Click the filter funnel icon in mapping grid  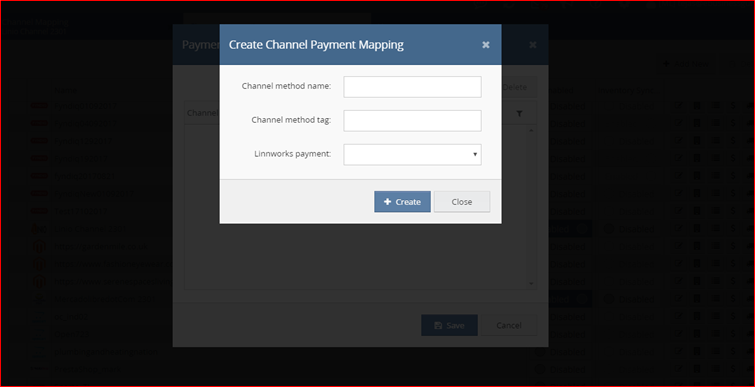click(x=520, y=114)
